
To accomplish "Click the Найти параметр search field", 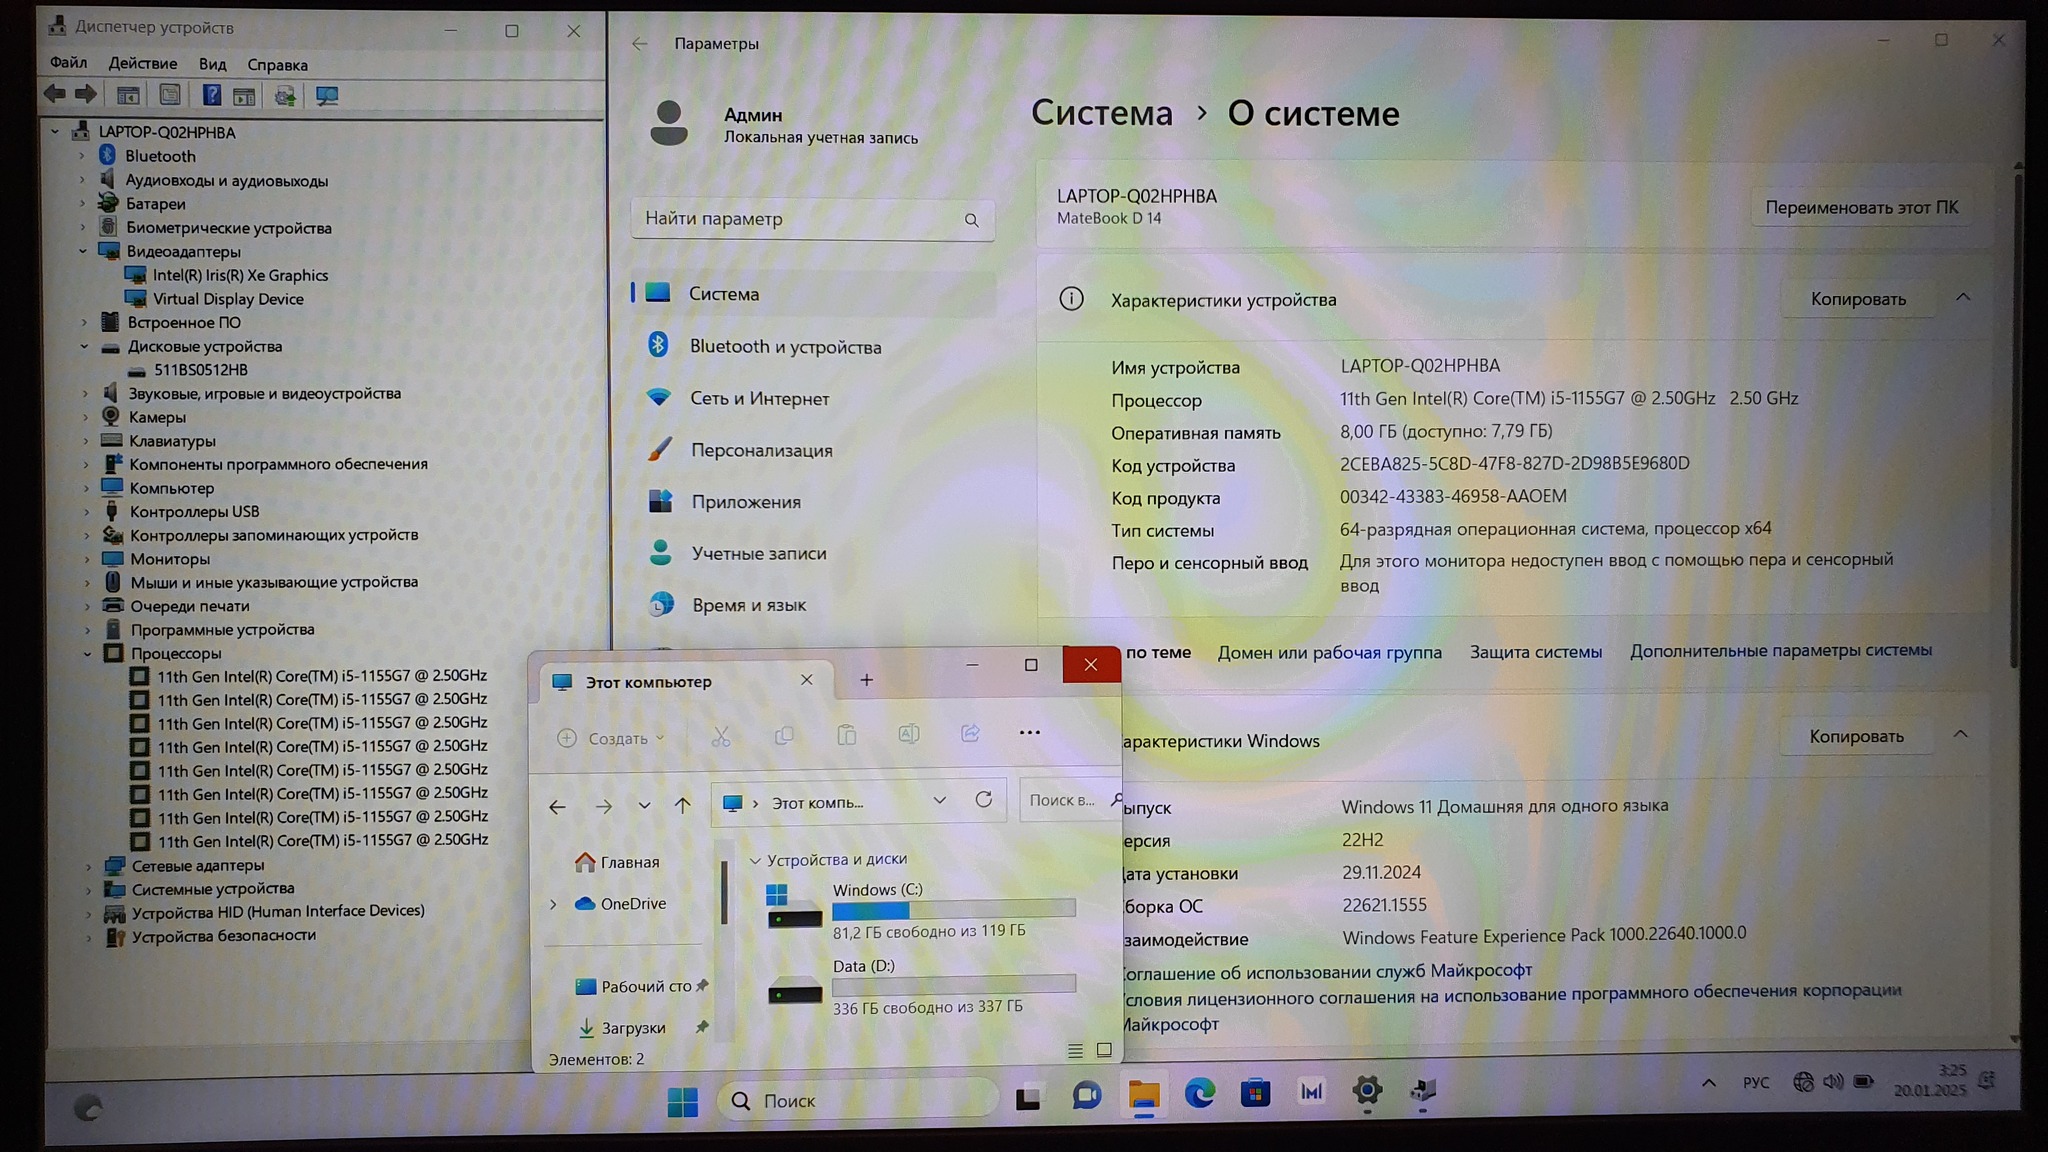I will 800,219.
